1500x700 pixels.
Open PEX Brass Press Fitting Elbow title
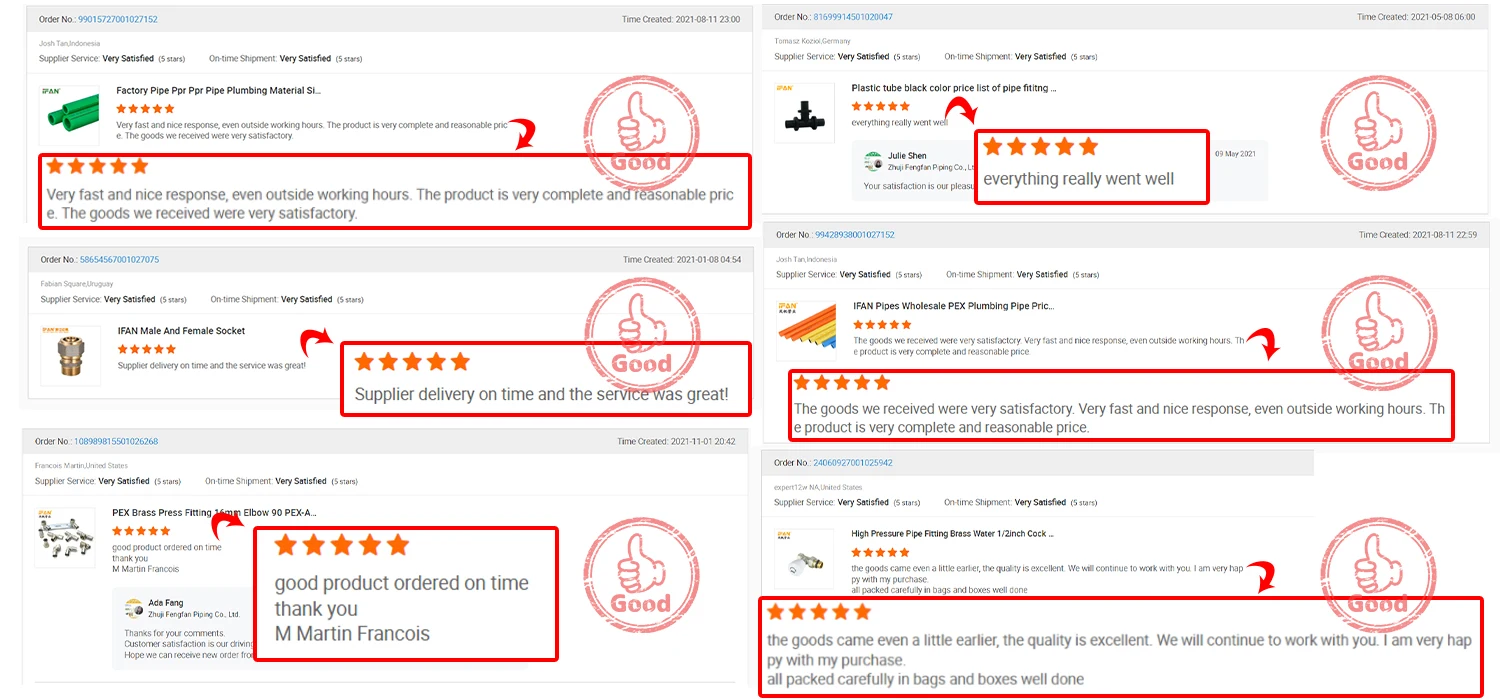214,513
